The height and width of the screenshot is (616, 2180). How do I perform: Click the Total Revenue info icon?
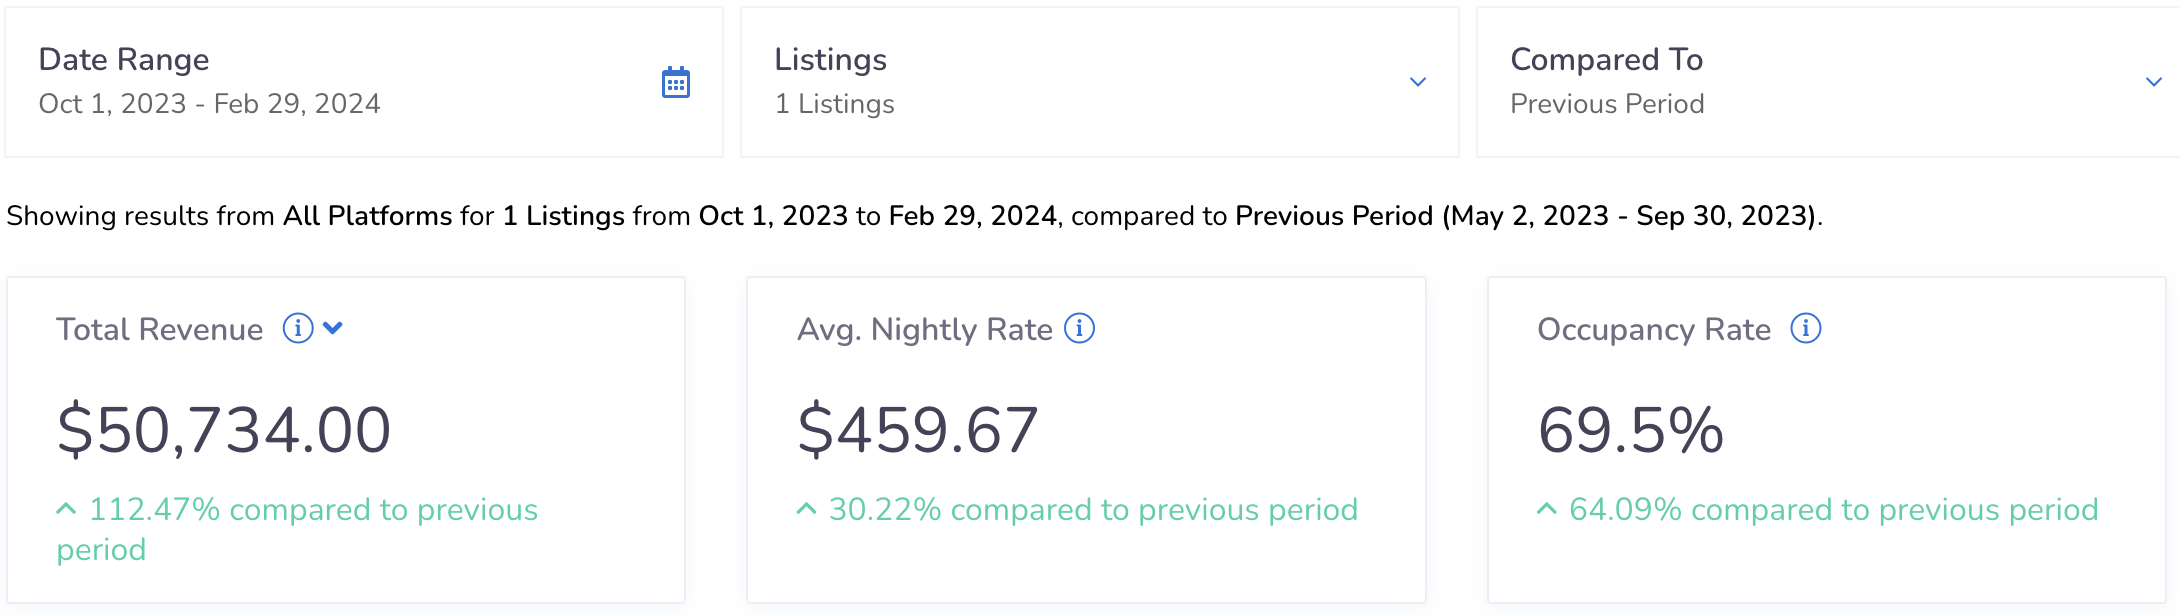point(298,328)
